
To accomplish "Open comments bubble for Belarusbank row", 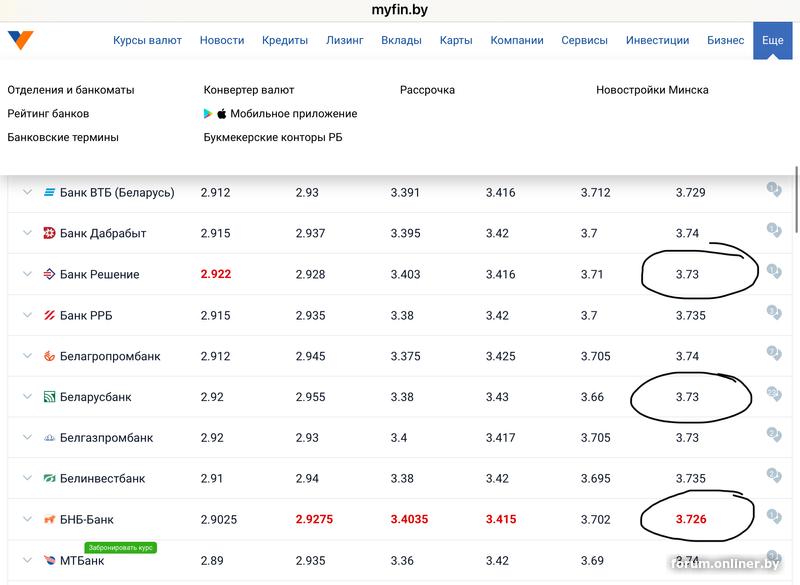I will coord(773,395).
